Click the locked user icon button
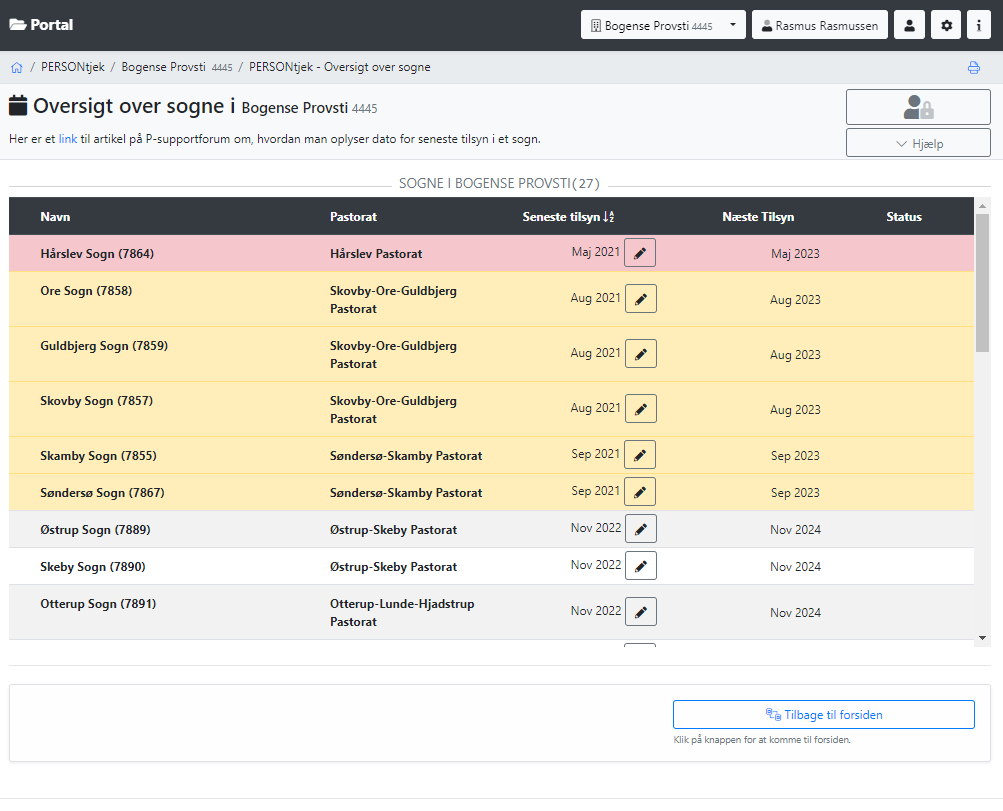The height and width of the screenshot is (811, 1003). [x=918, y=107]
